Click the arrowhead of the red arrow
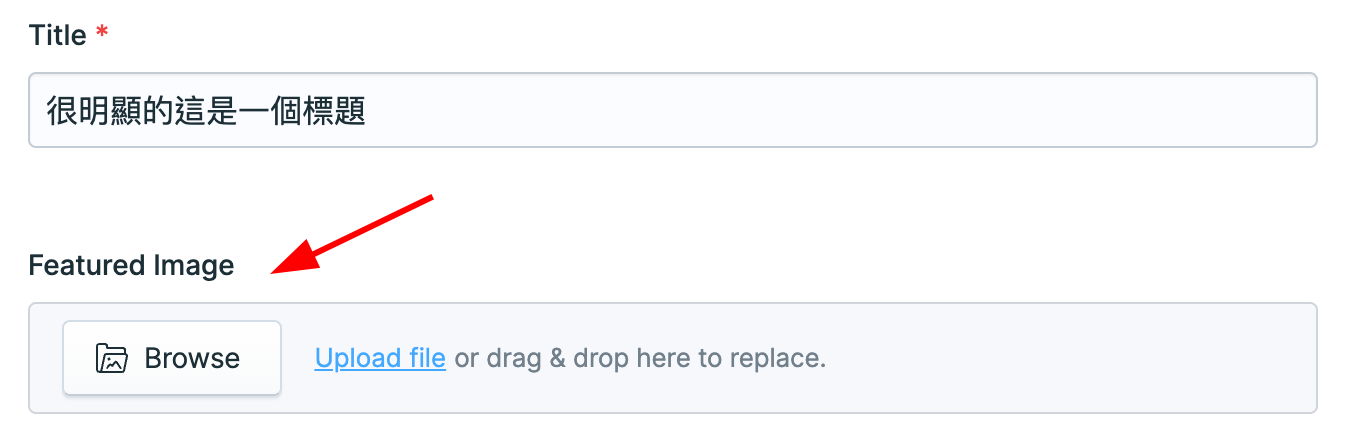Image resolution: width=1346 pixels, height=442 pixels. coord(292,261)
